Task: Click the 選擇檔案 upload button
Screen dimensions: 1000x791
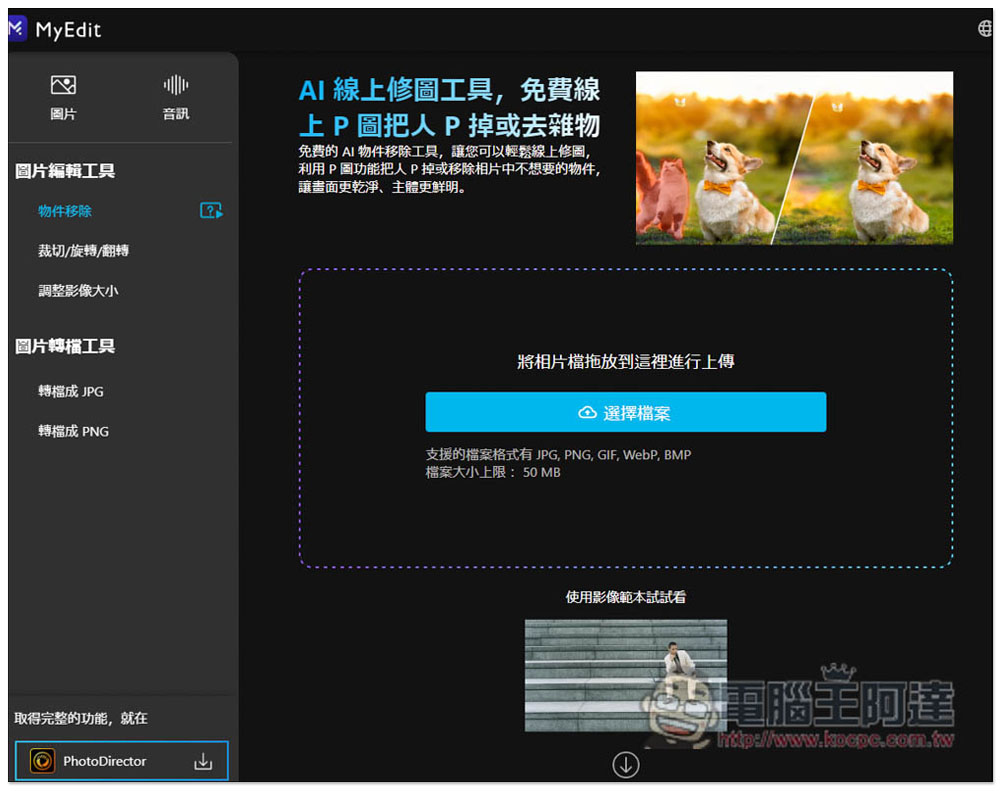Action: tap(626, 412)
